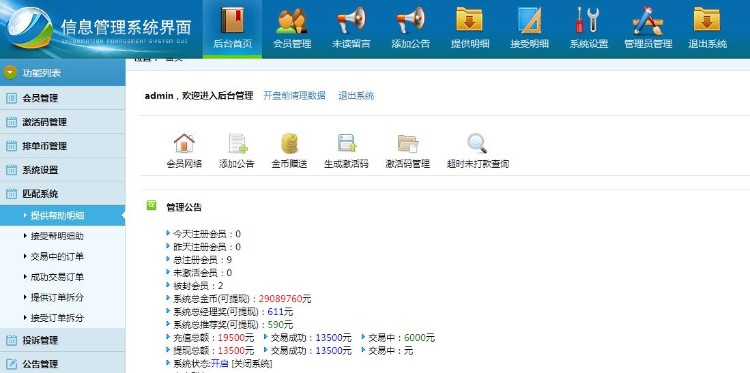Open 后台首页 book icon in top navigation
This screenshot has width=750, height=373.
(232, 20)
